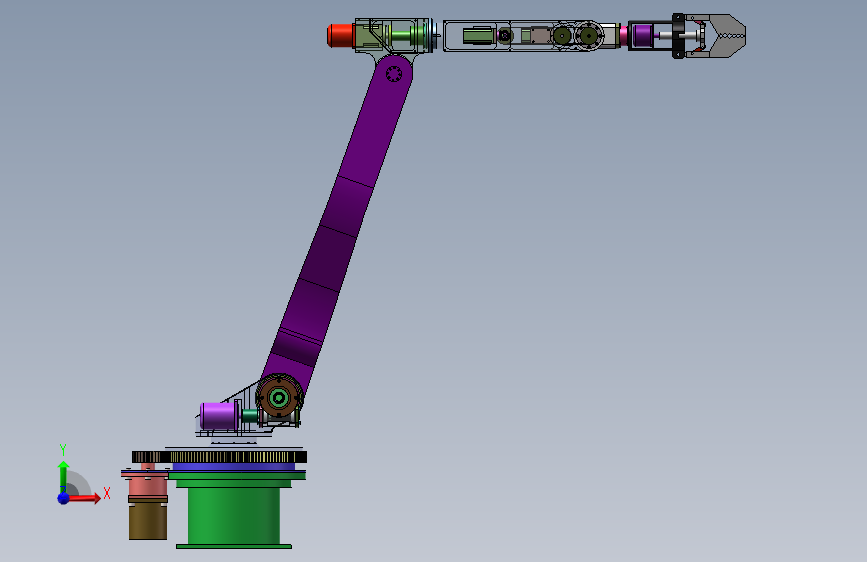867x562 pixels.
Task: Select the purple wrist motor near gripper
Action: (x=642, y=35)
